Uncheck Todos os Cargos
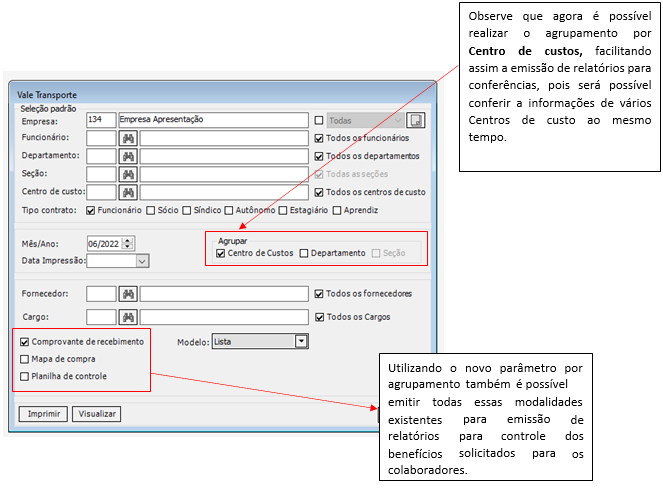663x488 pixels. coord(320,317)
